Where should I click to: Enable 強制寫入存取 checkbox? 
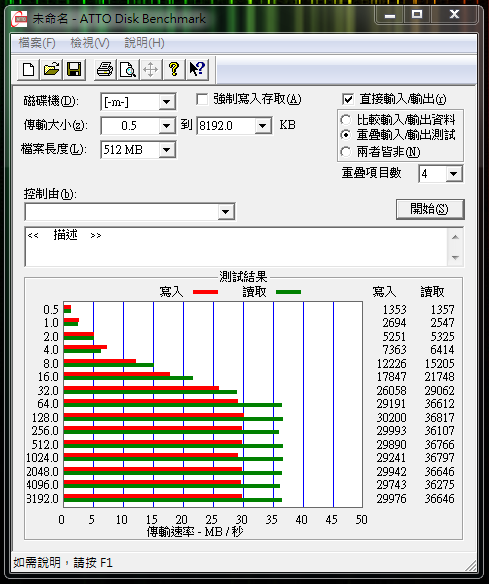point(202,99)
